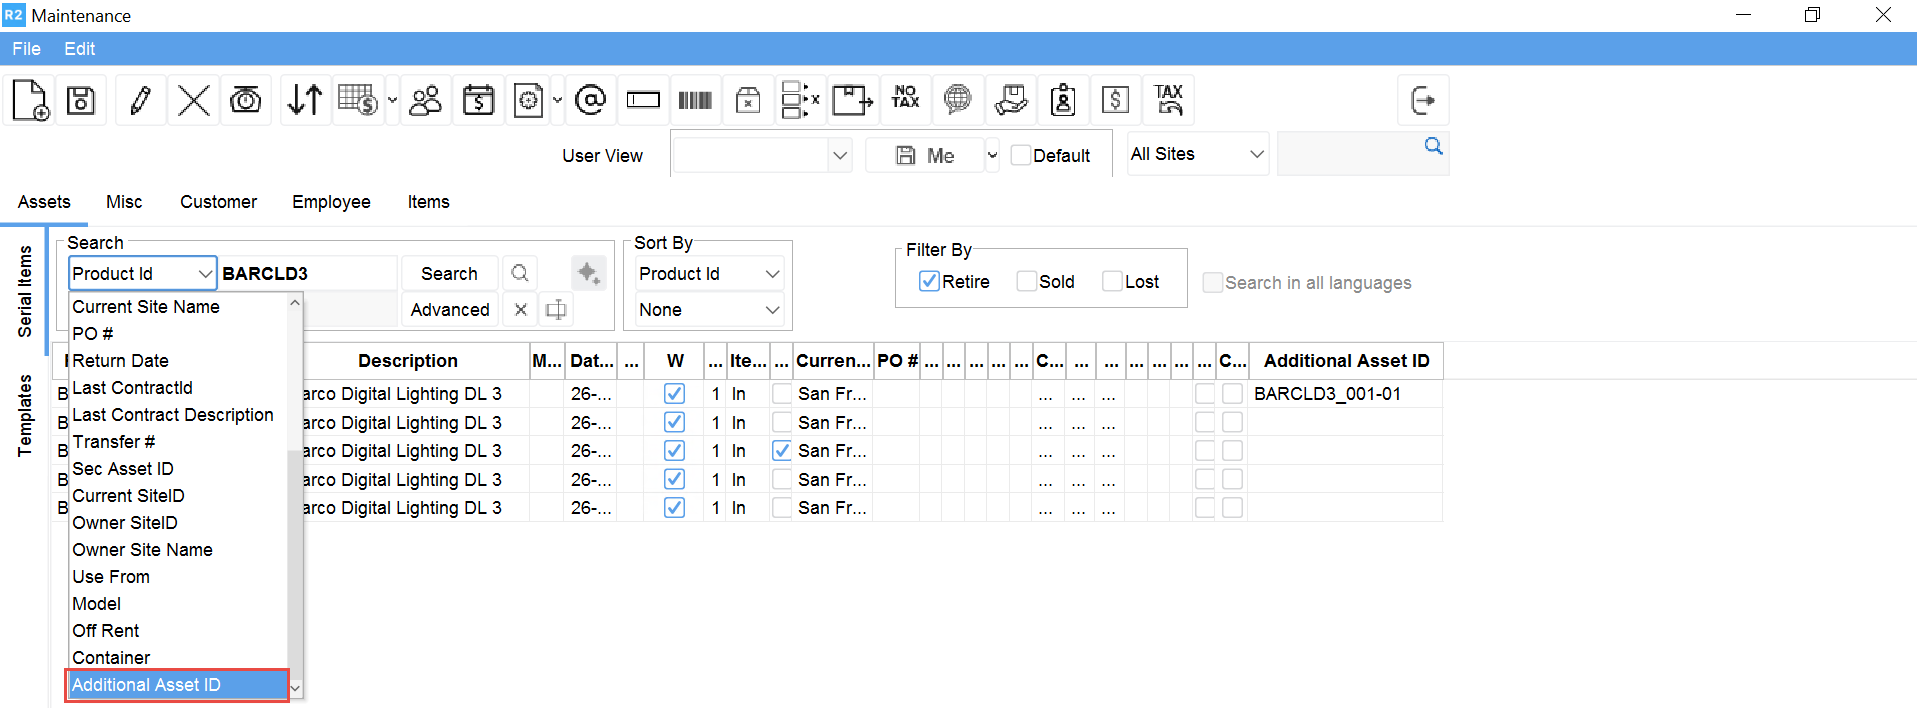Viewport: 1917px width, 708px height.
Task: Click the @ email icon
Action: click(591, 100)
